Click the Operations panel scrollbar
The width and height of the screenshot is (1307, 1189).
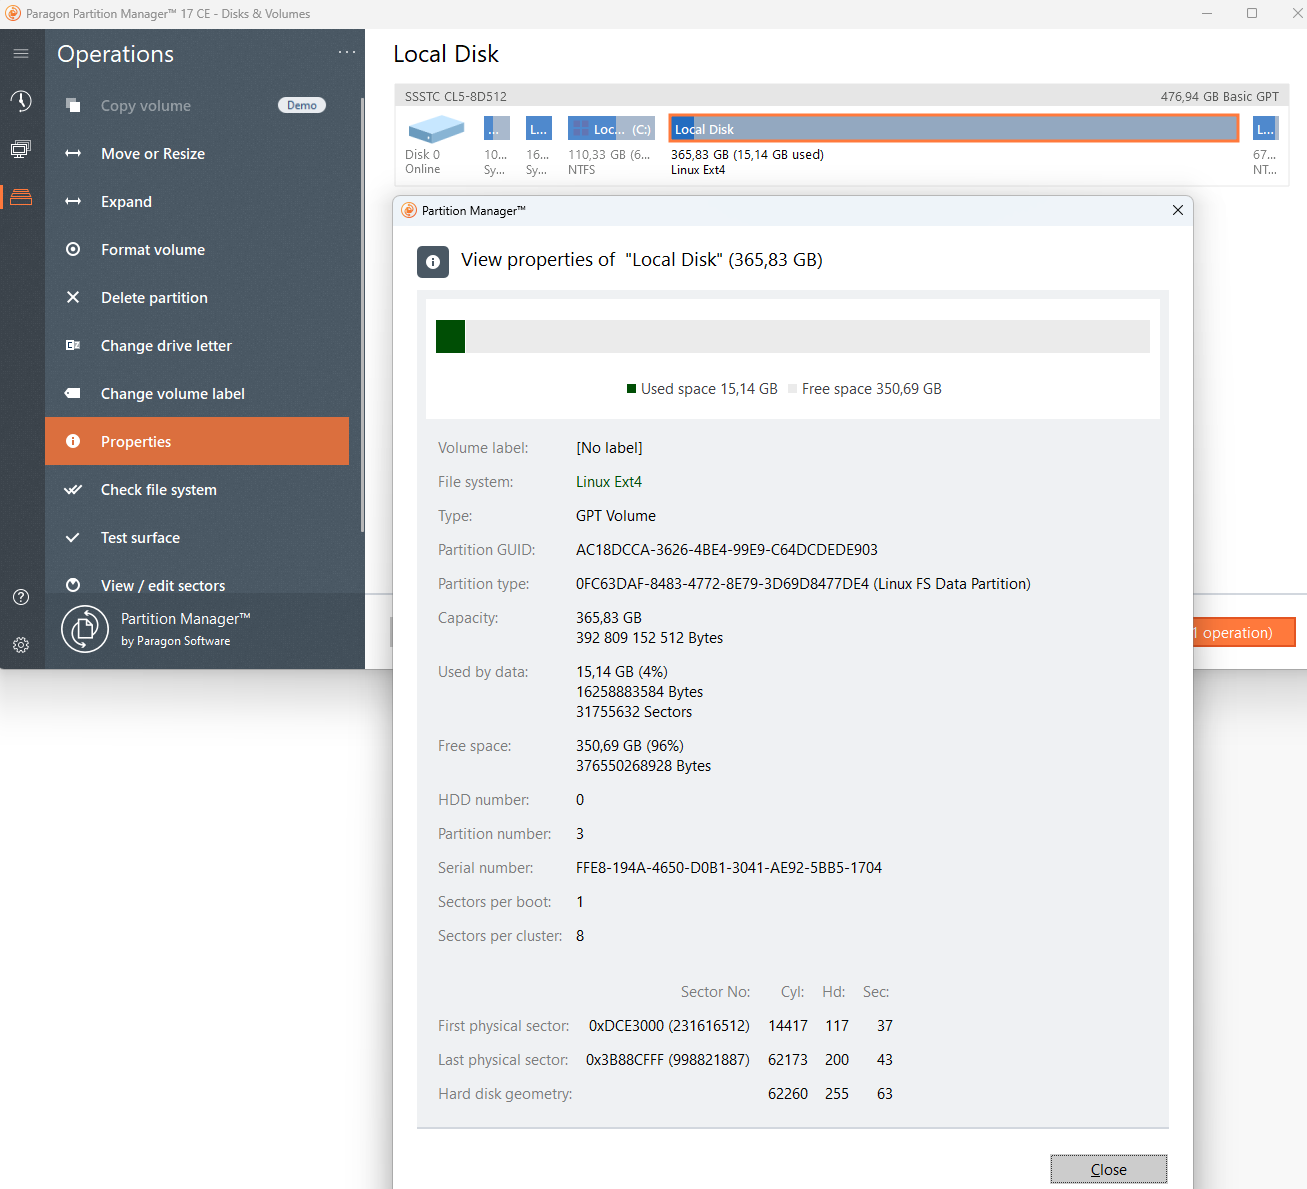coord(361,315)
